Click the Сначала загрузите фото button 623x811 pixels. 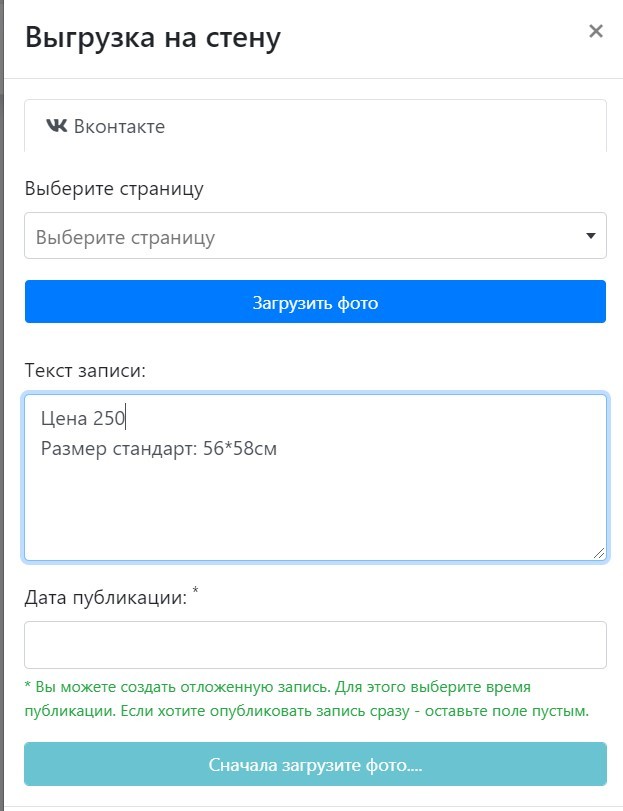tap(315, 766)
